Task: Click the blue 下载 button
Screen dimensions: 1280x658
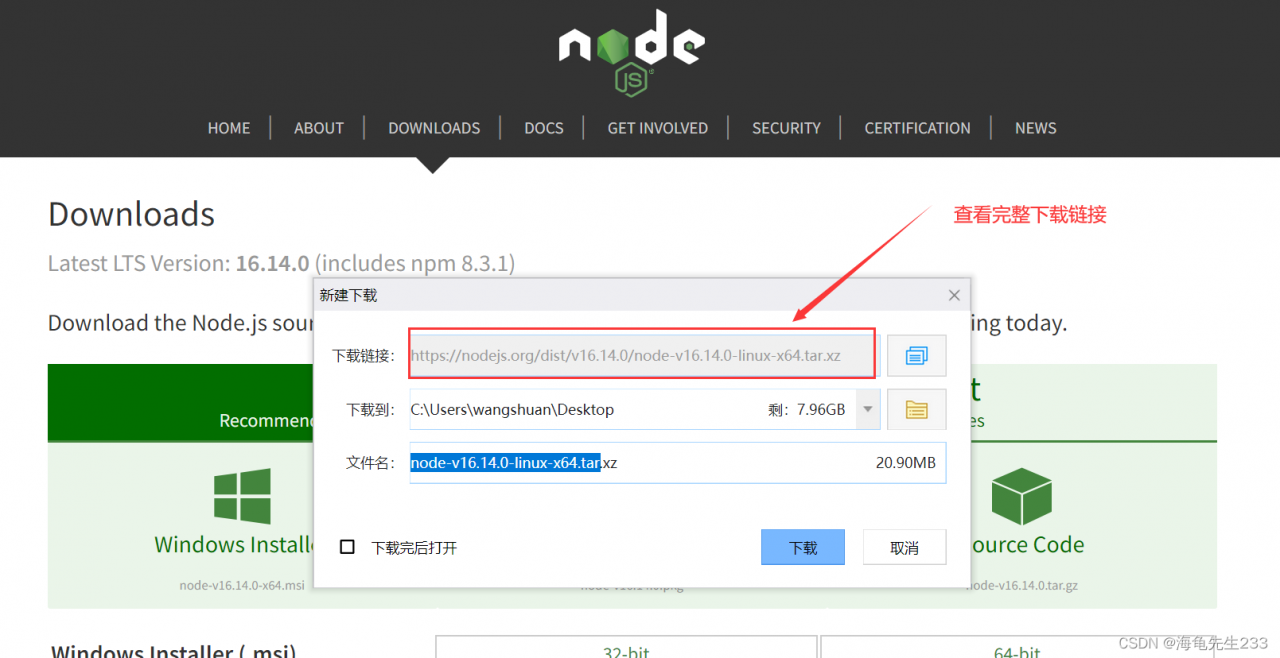Action: pos(803,547)
